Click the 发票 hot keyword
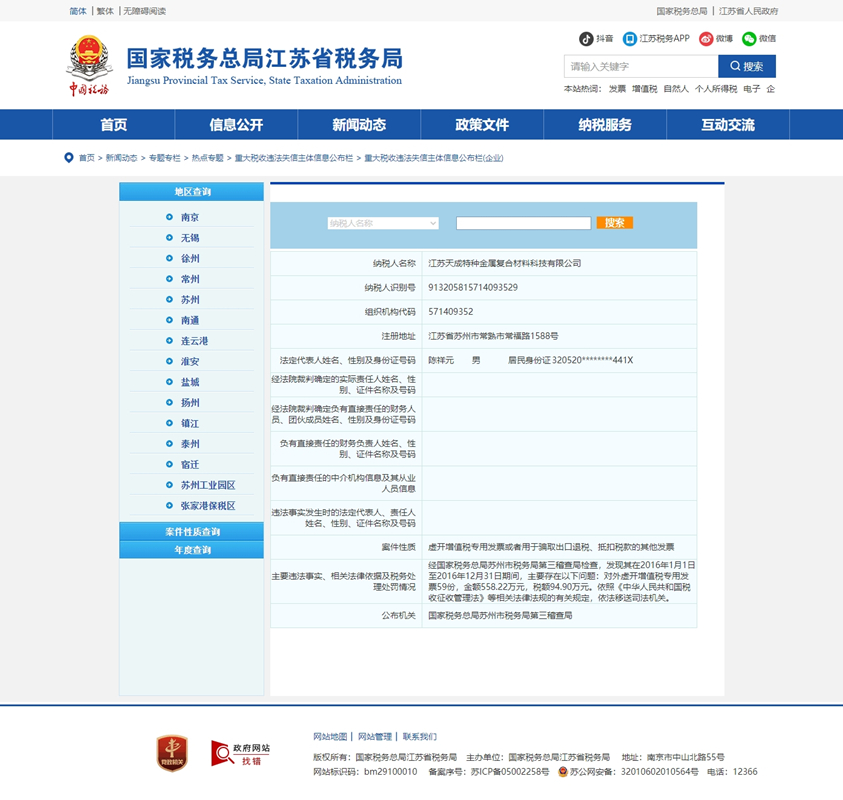The width and height of the screenshot is (843, 800). tap(617, 89)
